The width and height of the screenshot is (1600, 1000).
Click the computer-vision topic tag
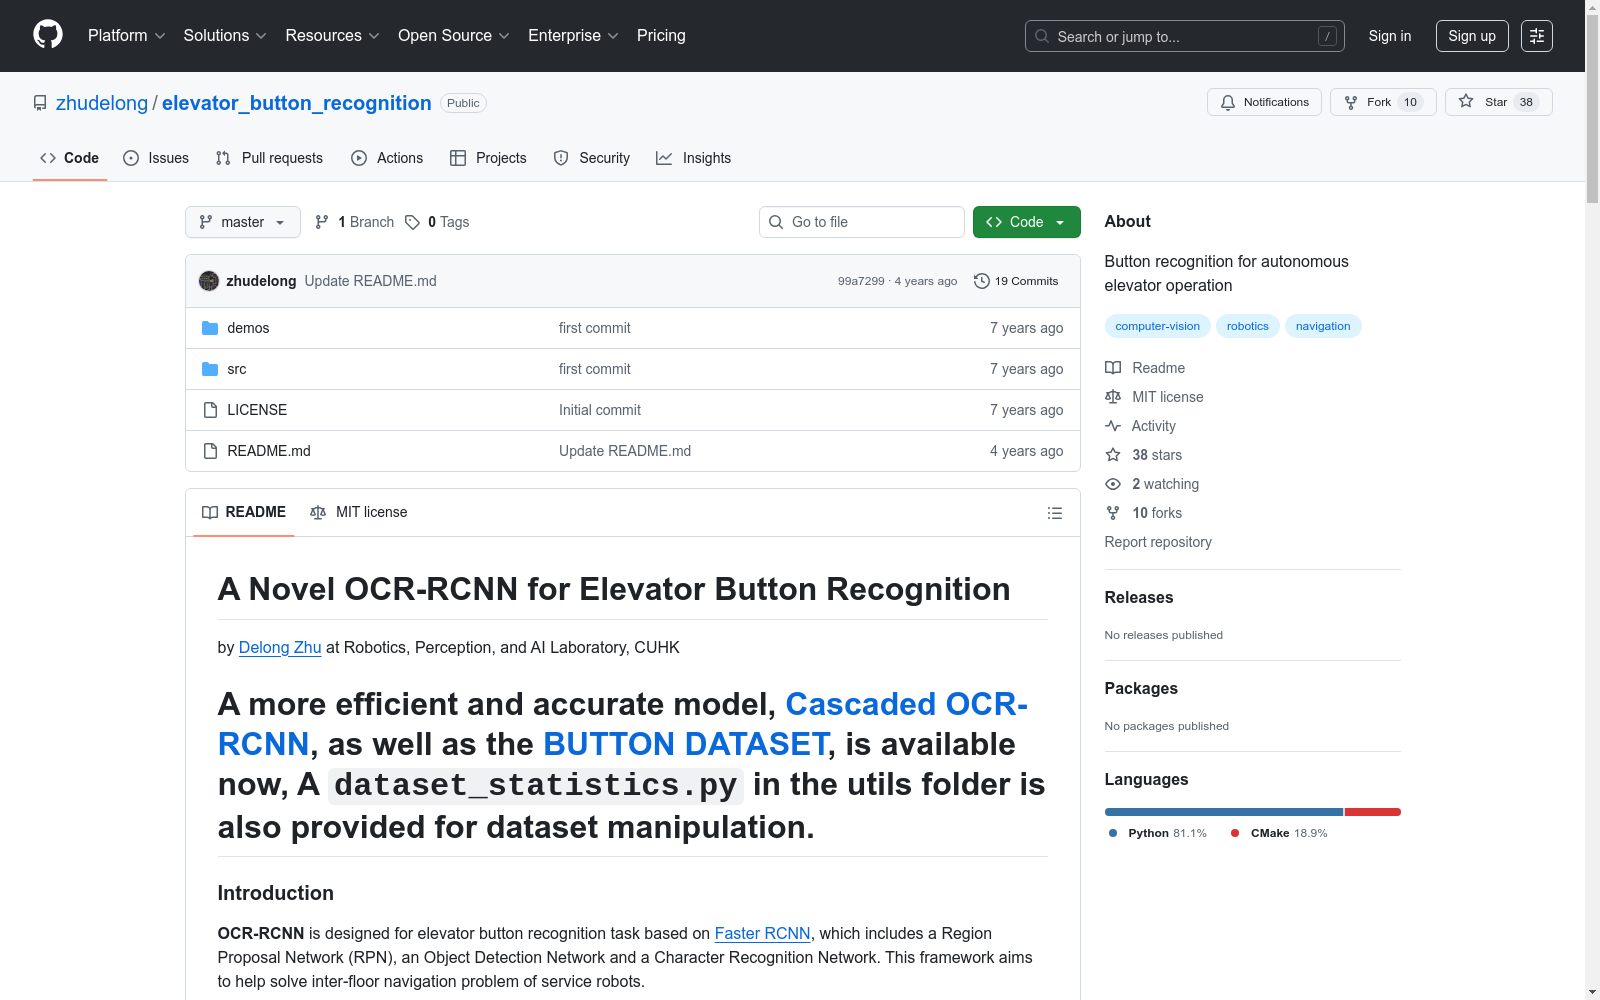click(x=1157, y=326)
